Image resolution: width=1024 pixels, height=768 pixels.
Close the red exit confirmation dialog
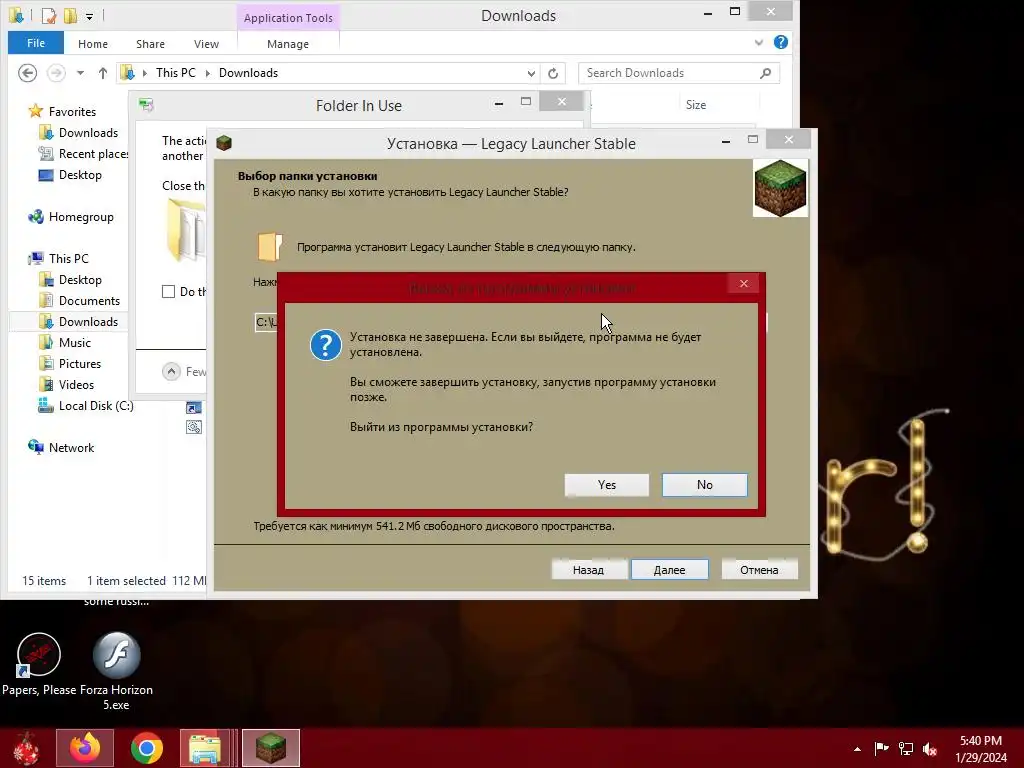tap(744, 283)
